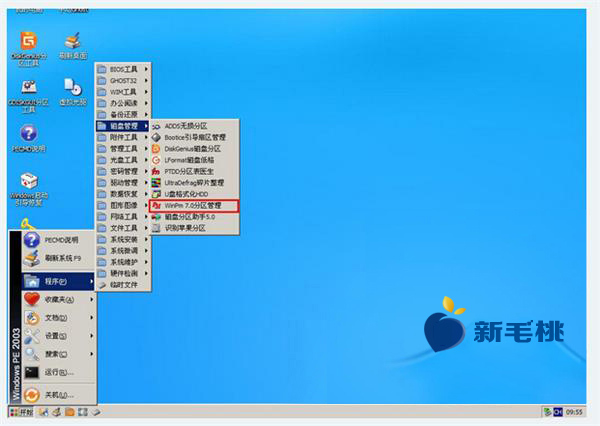Viewport: 600px width, 426px height.
Task: Expand the GHOST32 folder
Action: pyautogui.click(x=123, y=81)
